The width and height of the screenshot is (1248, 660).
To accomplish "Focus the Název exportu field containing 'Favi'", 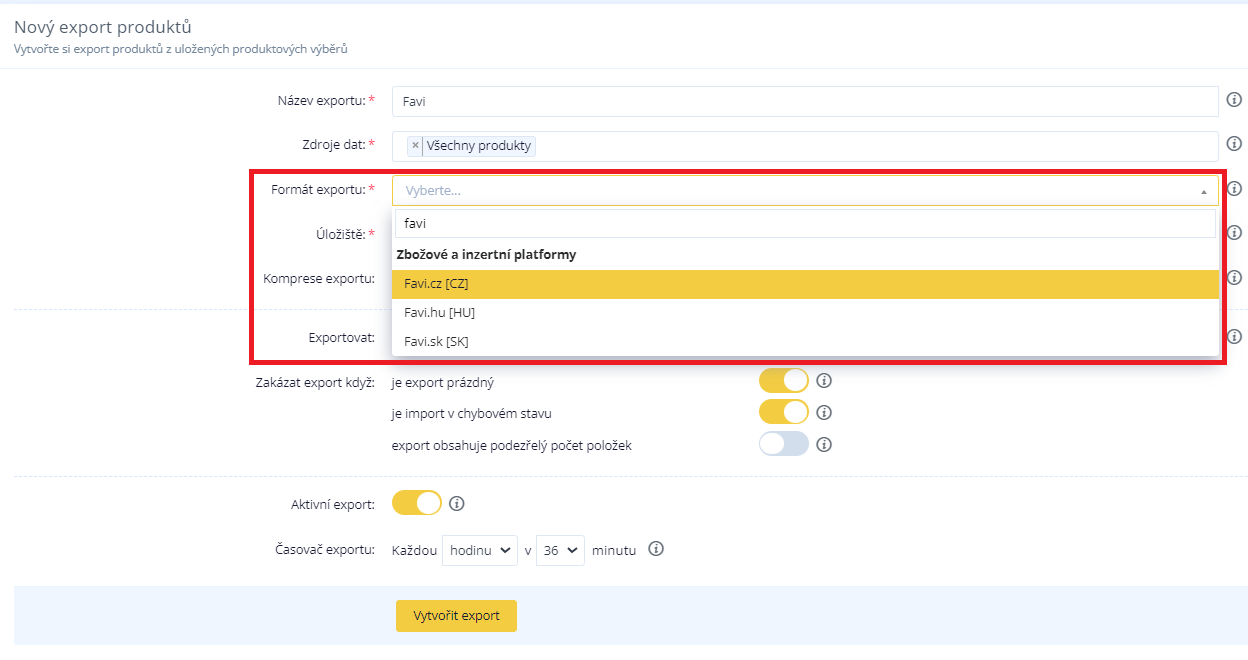I will (805, 101).
